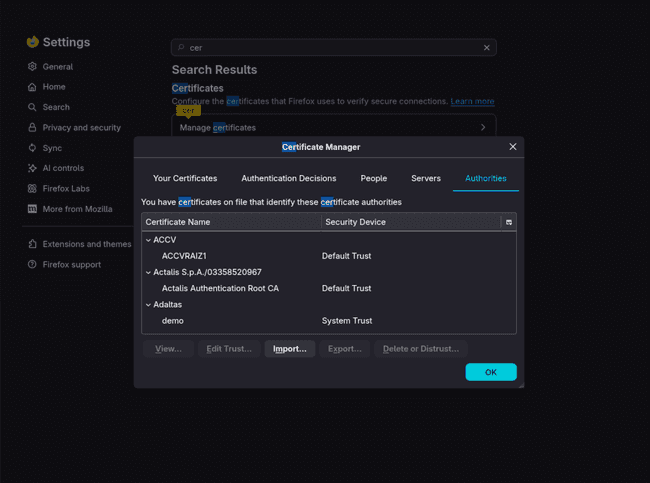
Task: Open Firefox support link
Action: click(72, 265)
